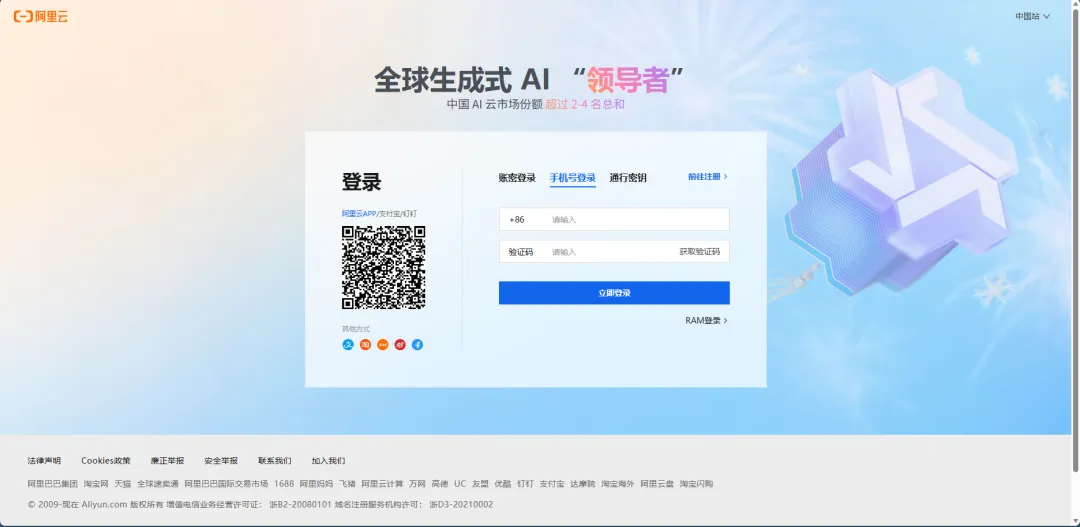
Task: Switch to the 账密登录 tab
Action: (x=517, y=178)
